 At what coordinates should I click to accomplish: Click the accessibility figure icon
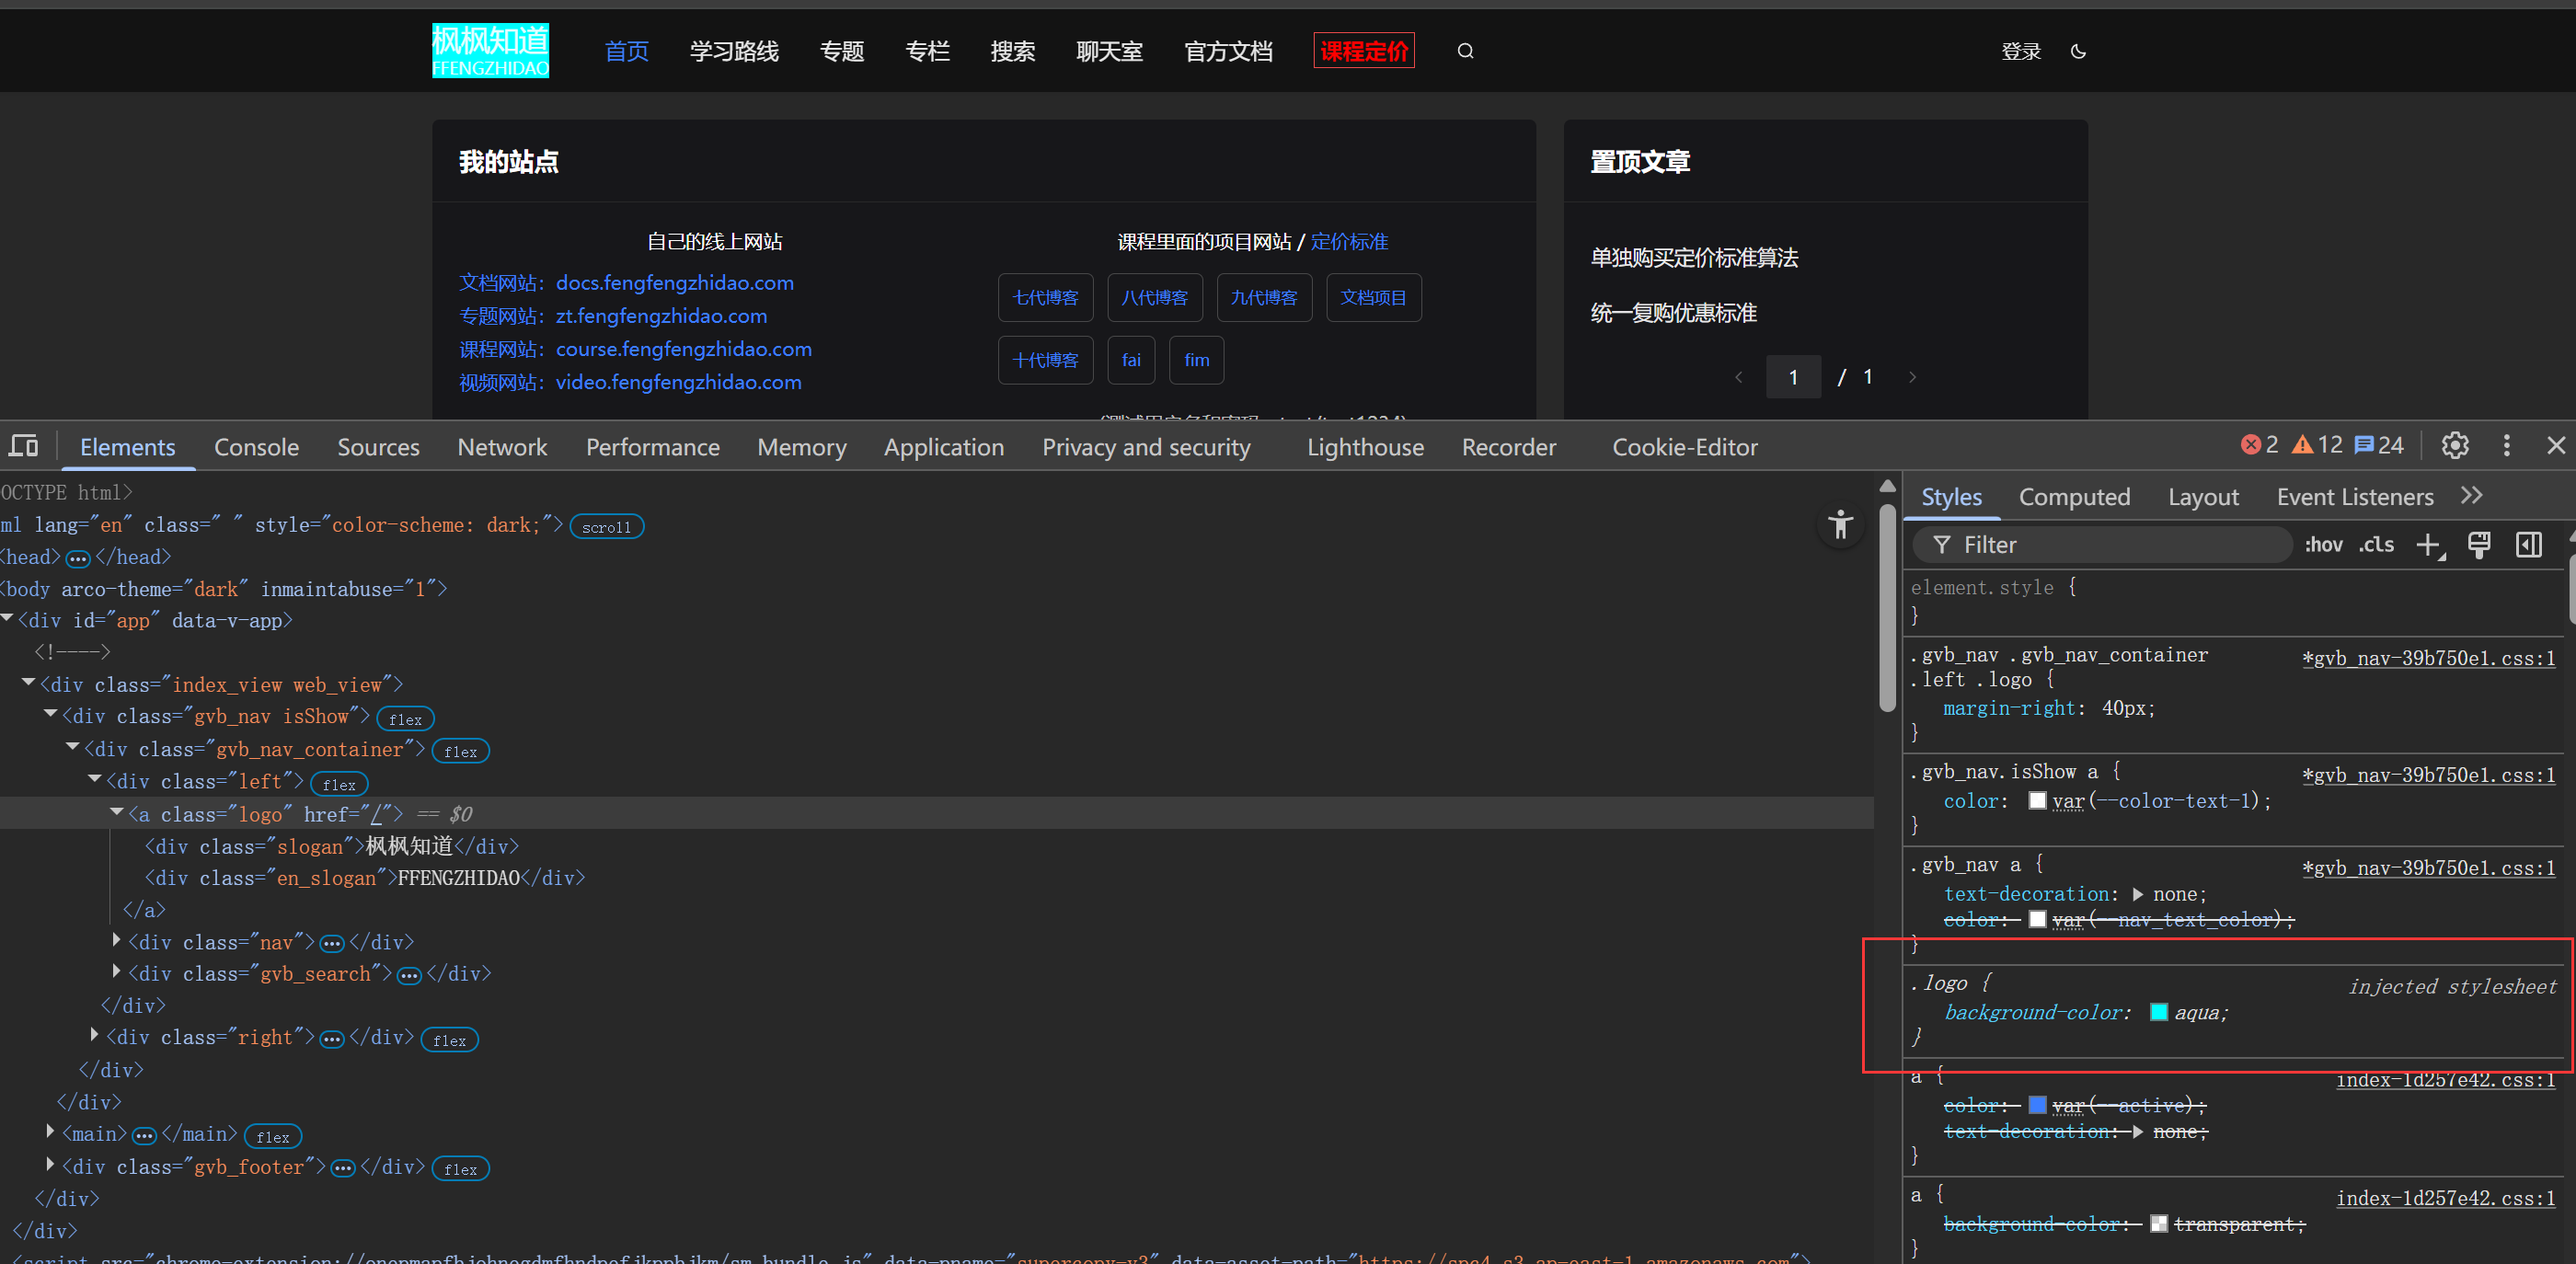click(1840, 525)
